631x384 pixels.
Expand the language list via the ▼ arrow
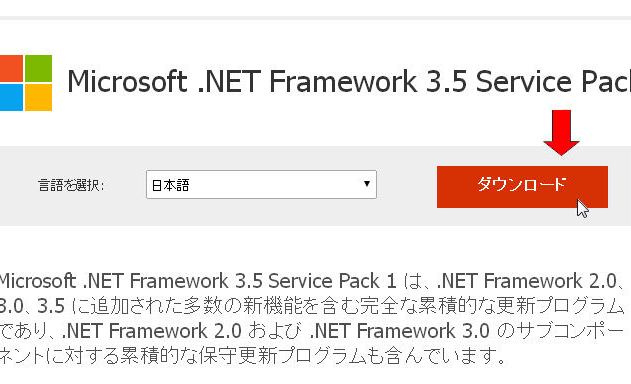tap(367, 184)
